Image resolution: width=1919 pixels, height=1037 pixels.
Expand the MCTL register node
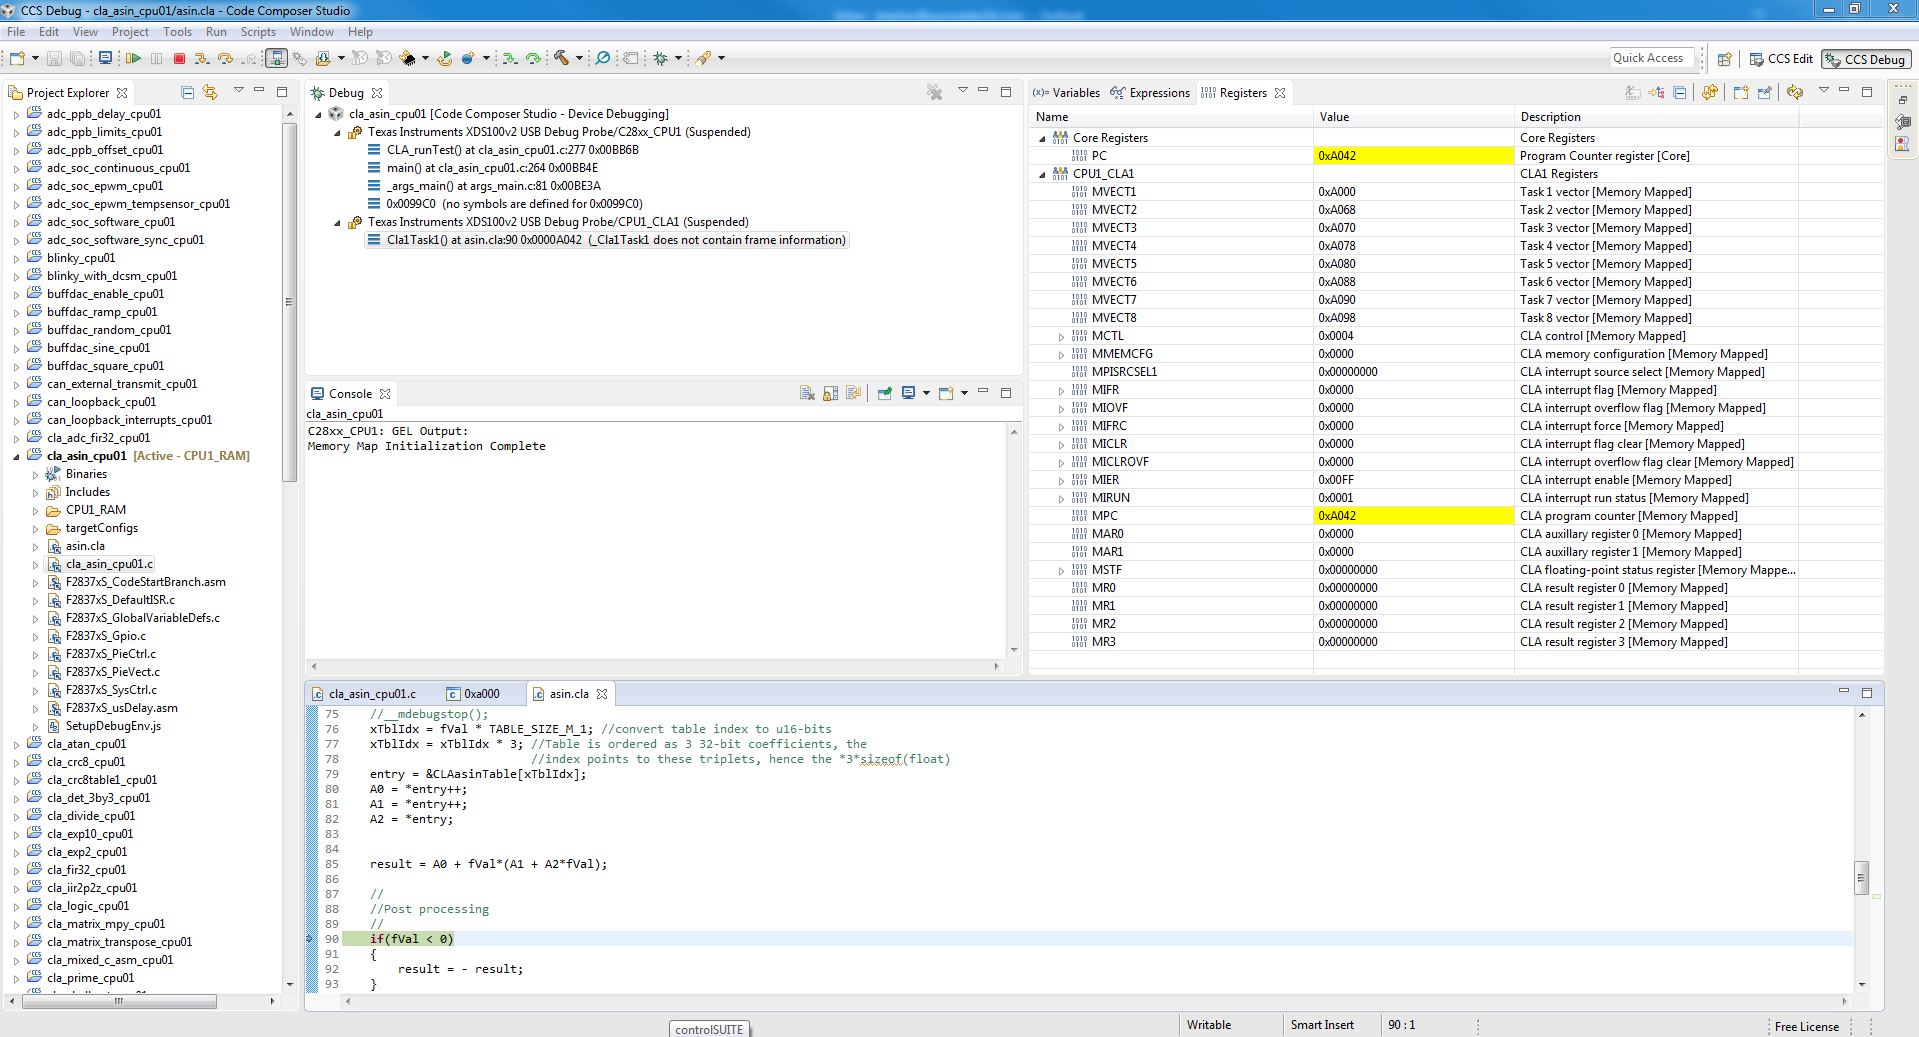coord(1061,337)
